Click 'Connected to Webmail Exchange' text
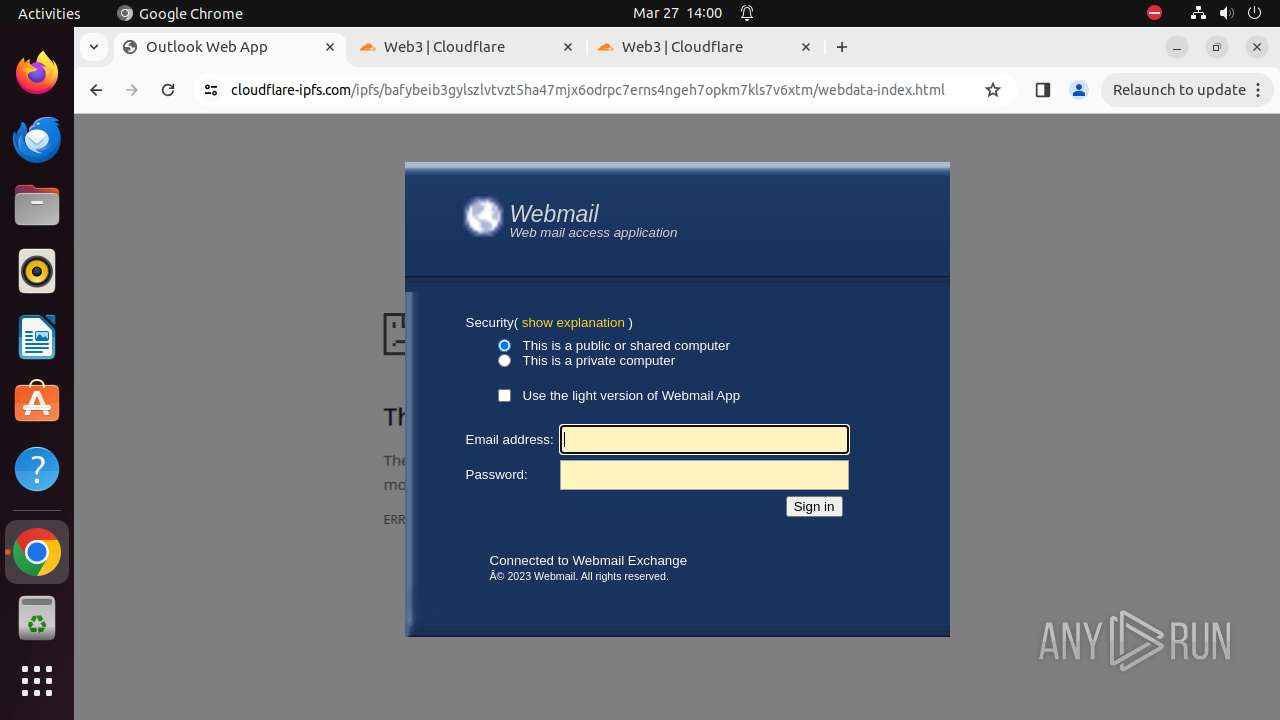The height and width of the screenshot is (720, 1280). pos(588,561)
